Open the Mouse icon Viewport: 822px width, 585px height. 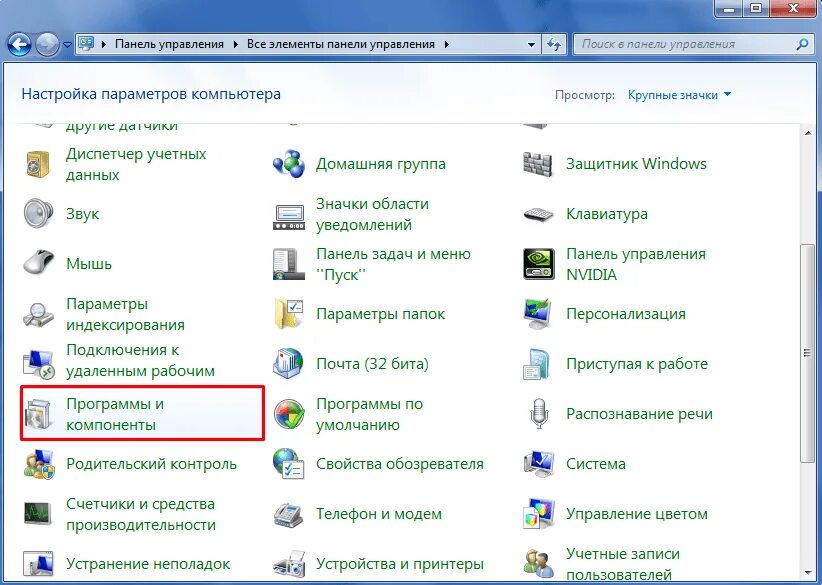(x=39, y=263)
